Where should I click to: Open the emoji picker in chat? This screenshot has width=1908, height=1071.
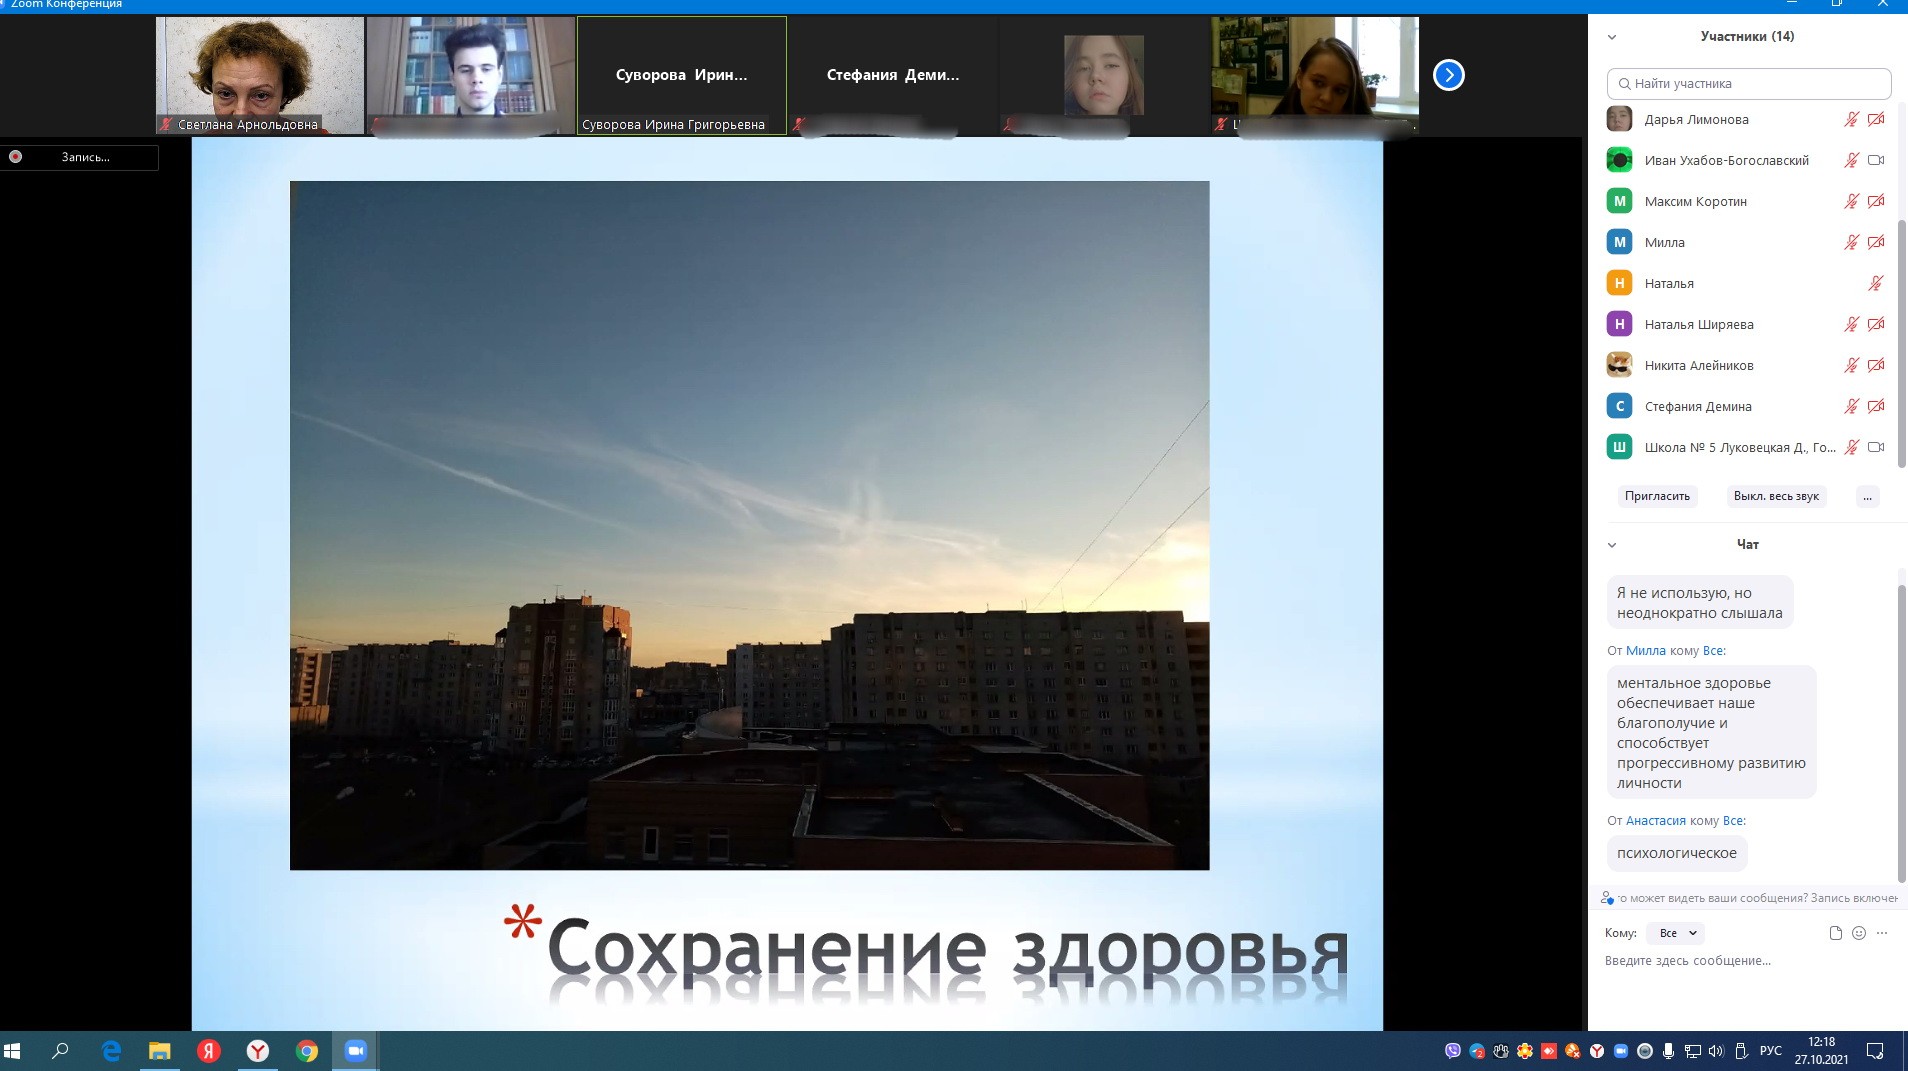(x=1859, y=933)
